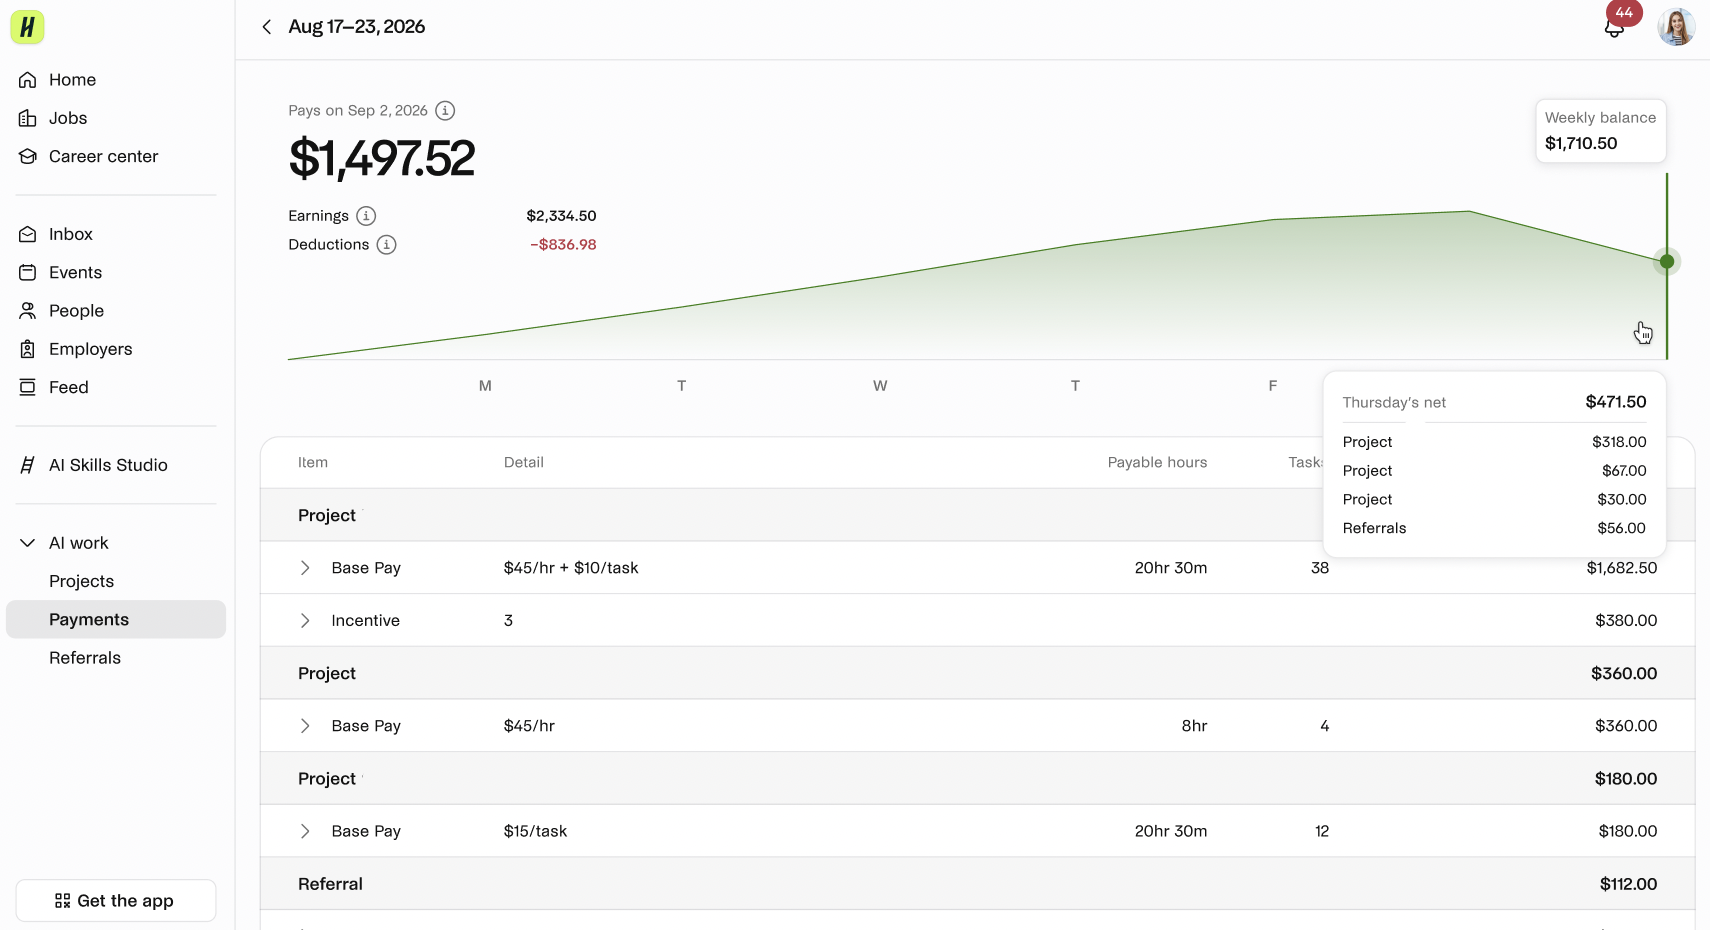Open Employers badge icon
This screenshot has height=930, width=1710.
coord(28,349)
